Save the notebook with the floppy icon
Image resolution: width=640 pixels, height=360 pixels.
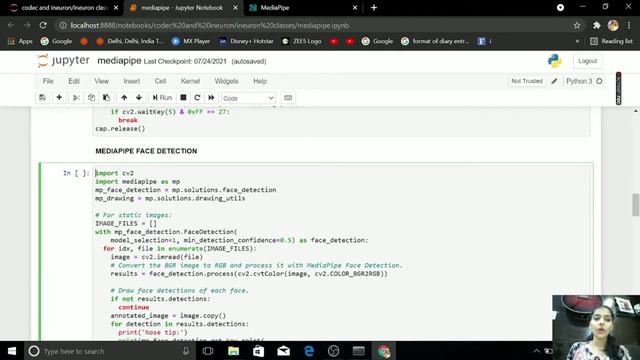[x=42, y=98]
